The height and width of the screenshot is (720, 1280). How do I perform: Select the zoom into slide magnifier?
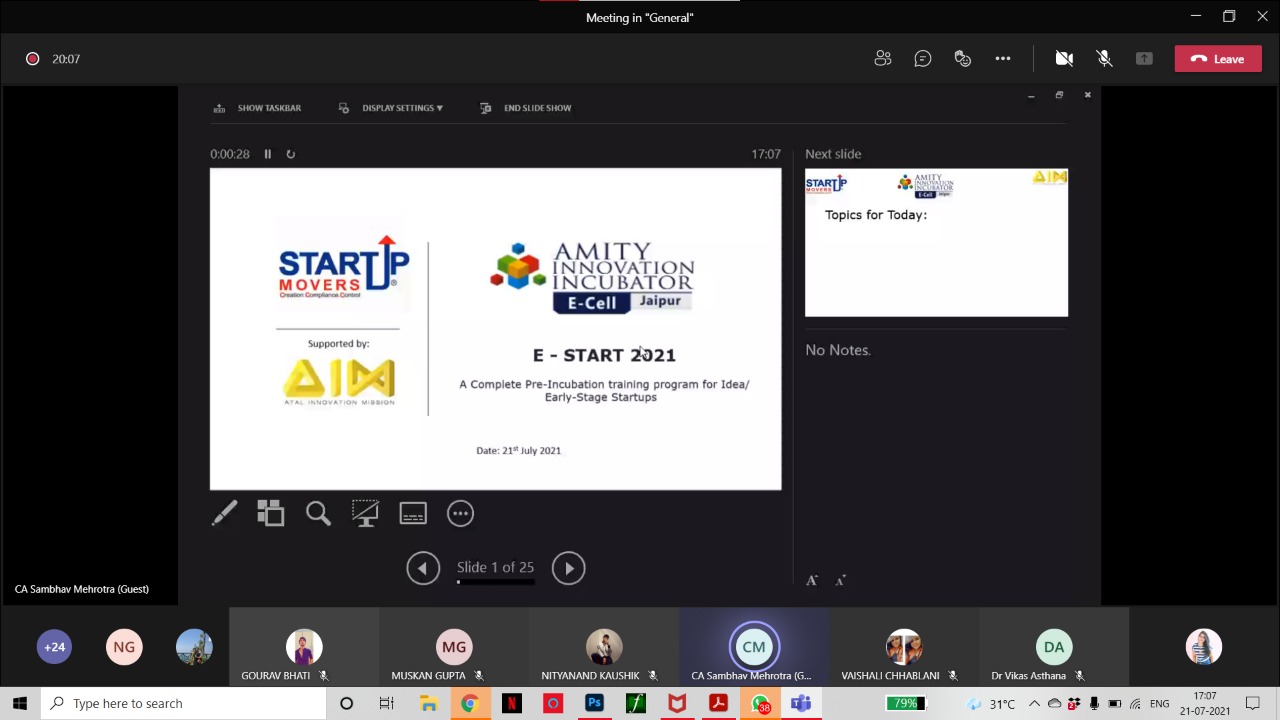pyautogui.click(x=318, y=513)
